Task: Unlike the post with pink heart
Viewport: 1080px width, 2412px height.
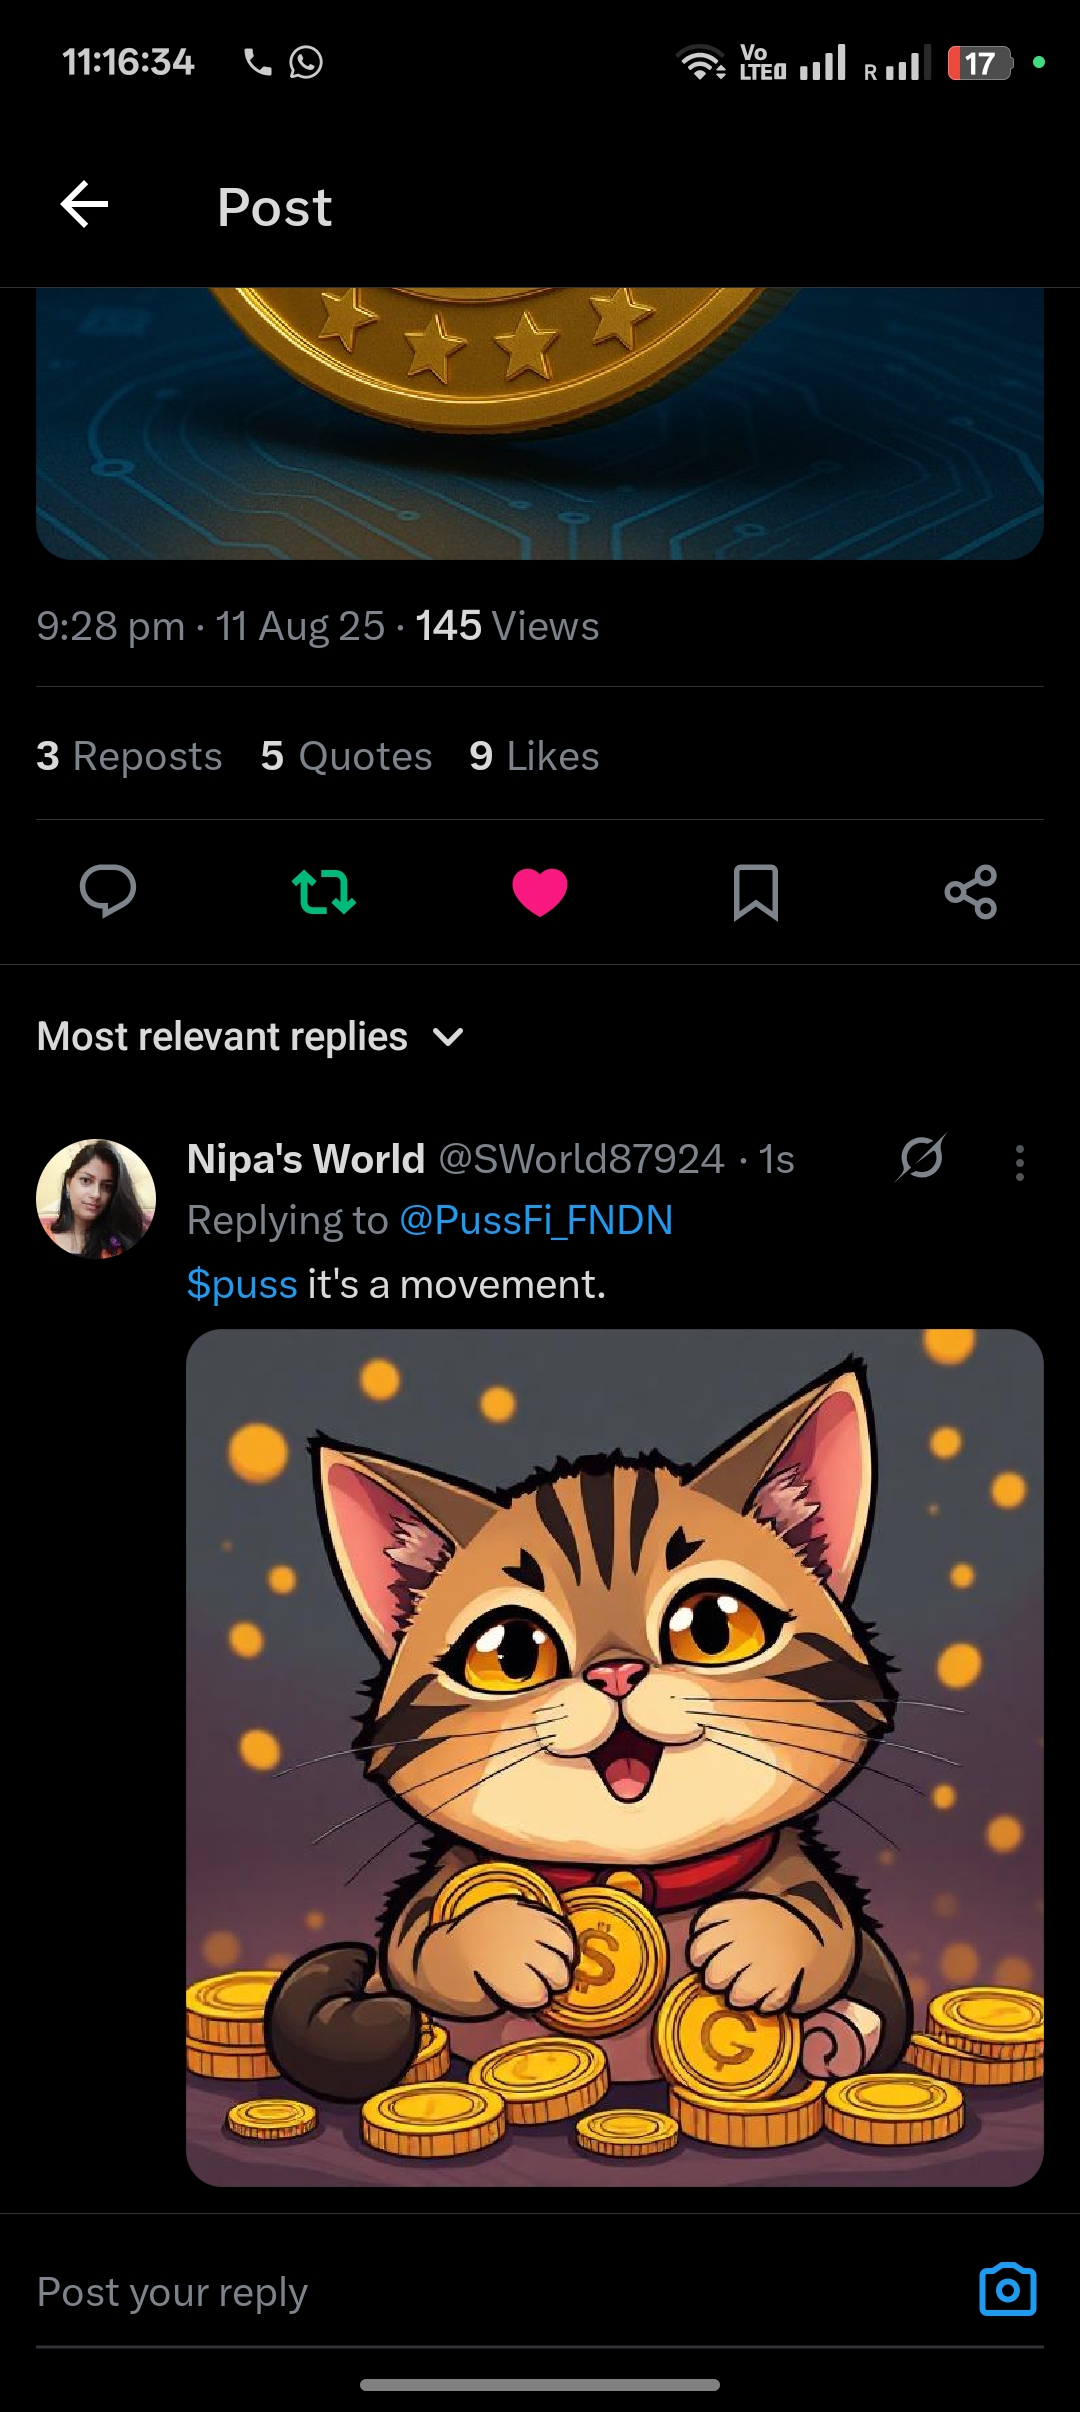Action: click(540, 892)
